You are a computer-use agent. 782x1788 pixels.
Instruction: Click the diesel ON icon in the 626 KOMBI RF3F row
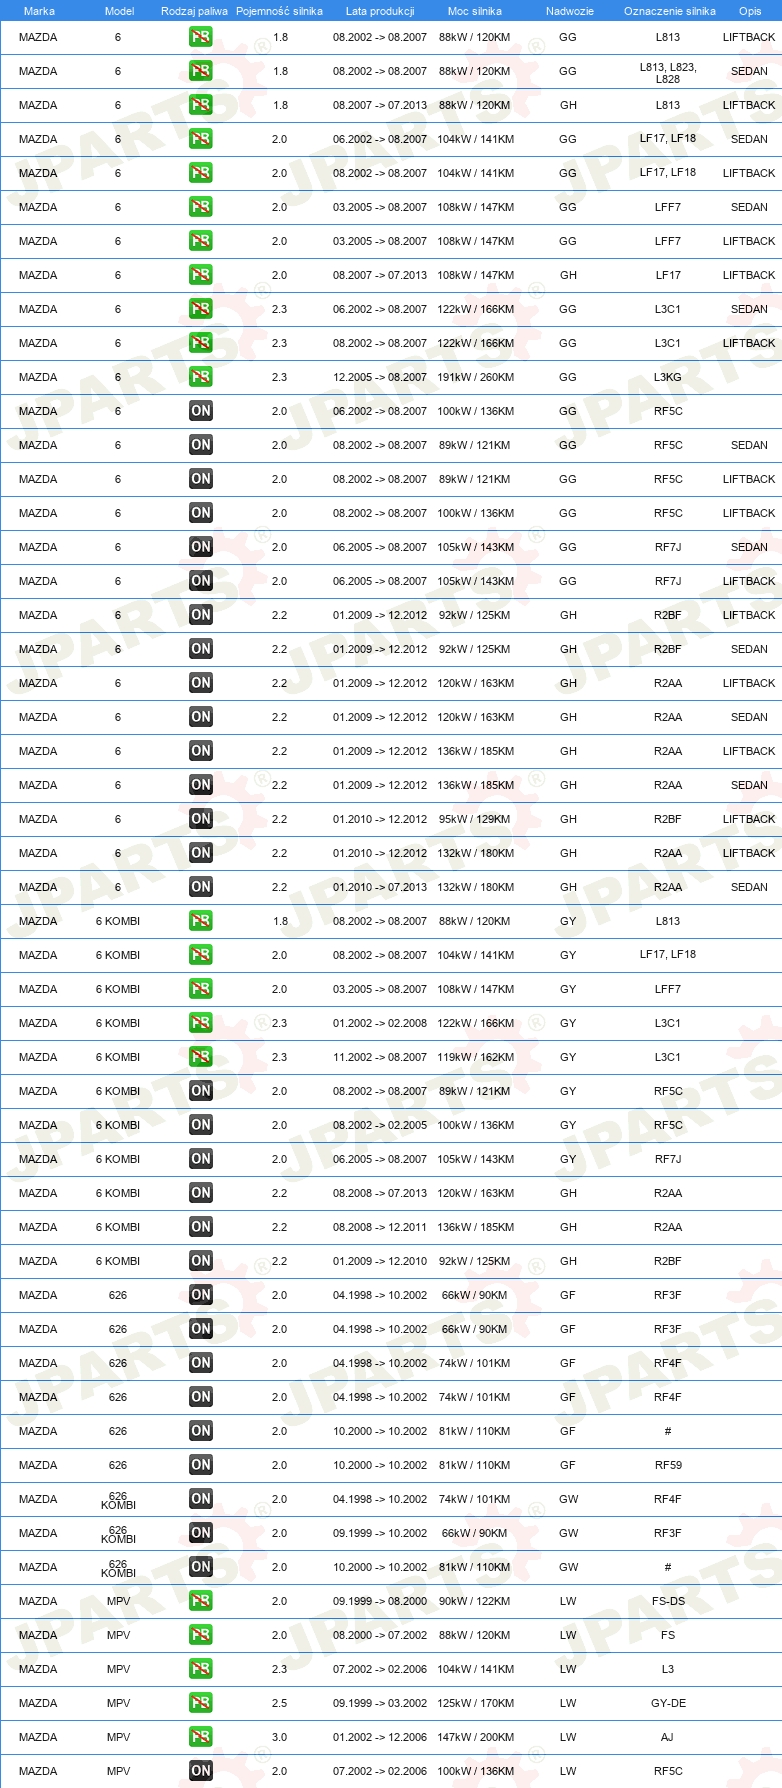(x=201, y=1533)
